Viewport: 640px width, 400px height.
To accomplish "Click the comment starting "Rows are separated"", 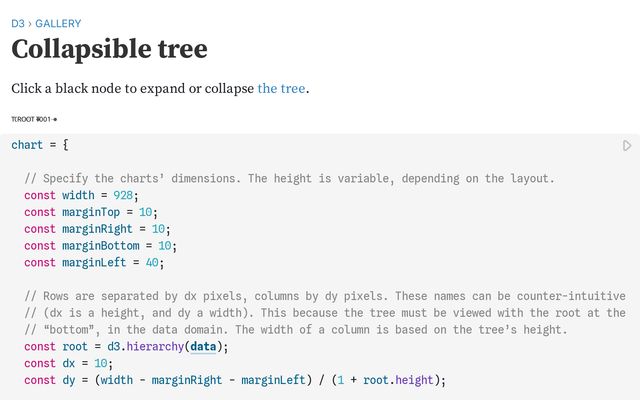I will point(325,296).
